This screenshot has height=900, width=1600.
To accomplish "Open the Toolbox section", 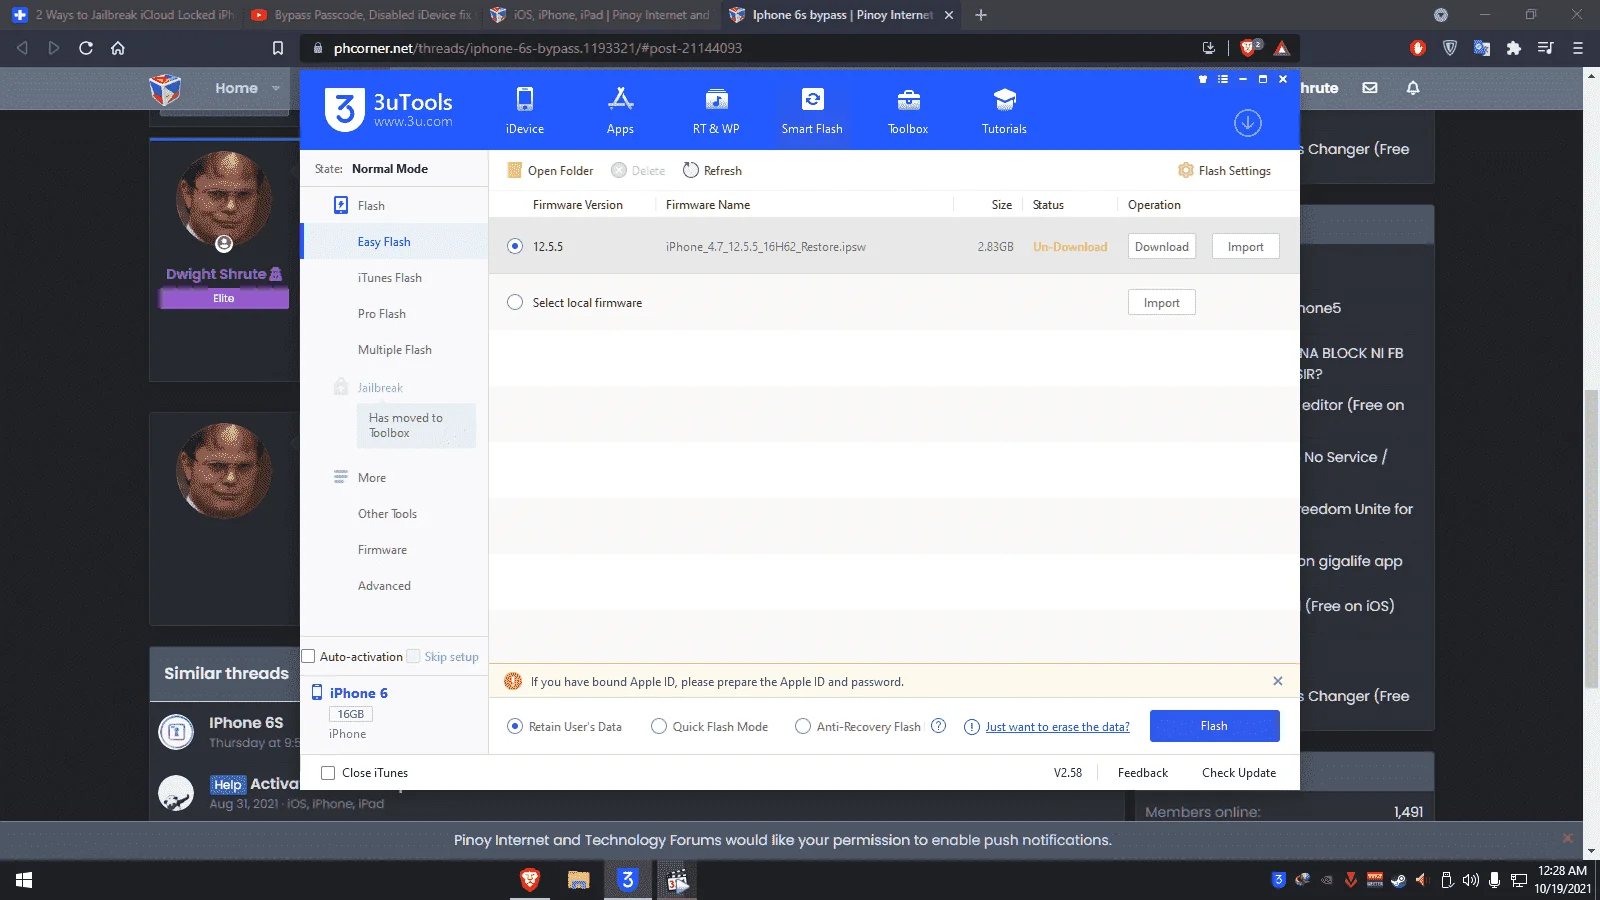I will [x=908, y=110].
